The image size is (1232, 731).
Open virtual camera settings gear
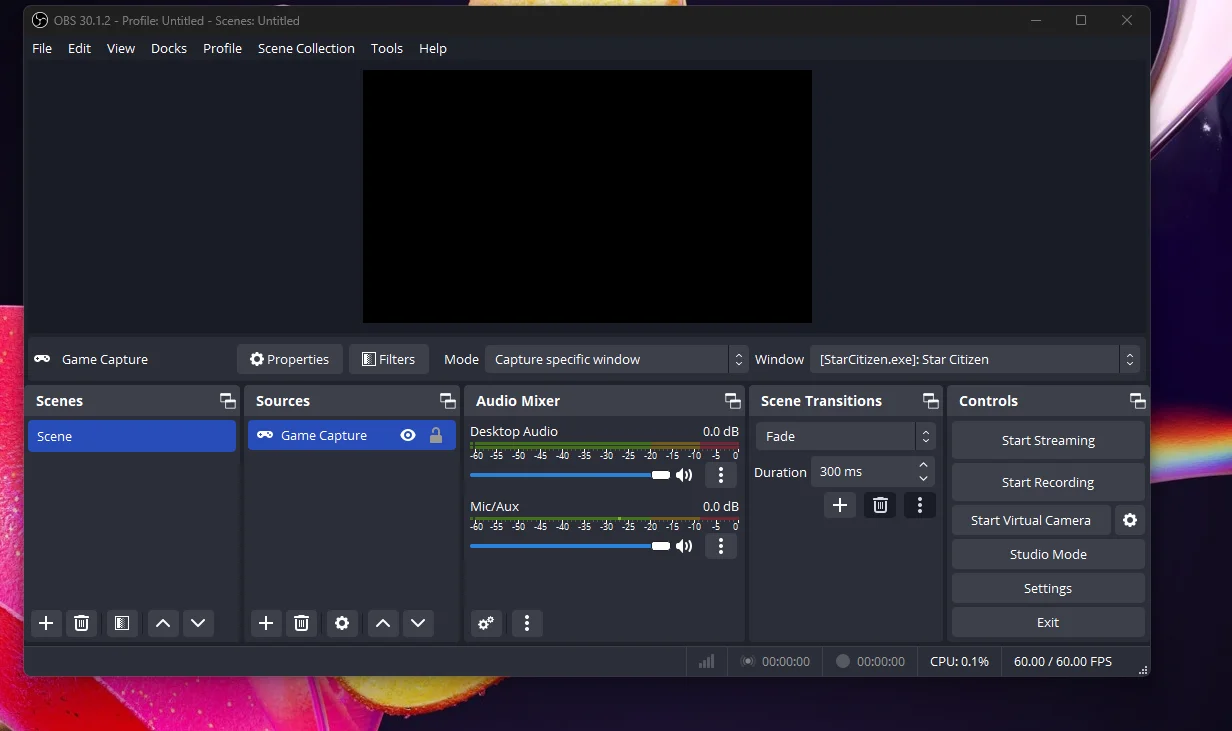click(x=1130, y=520)
